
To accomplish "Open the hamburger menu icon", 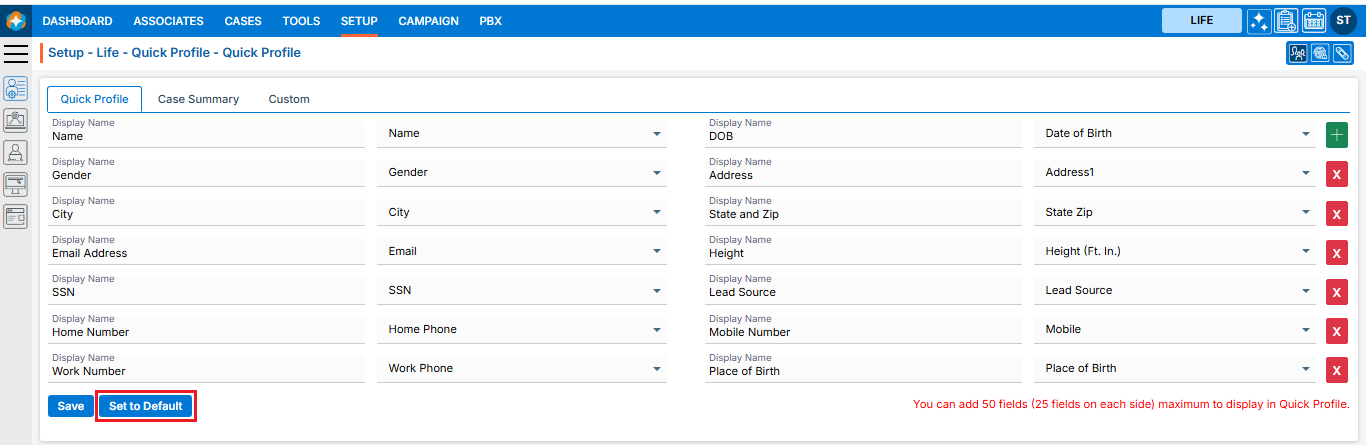I will coord(16,53).
